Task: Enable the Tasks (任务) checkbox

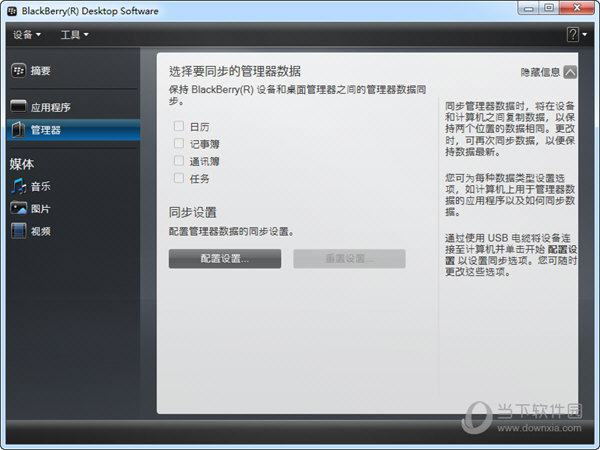Action: click(x=179, y=178)
